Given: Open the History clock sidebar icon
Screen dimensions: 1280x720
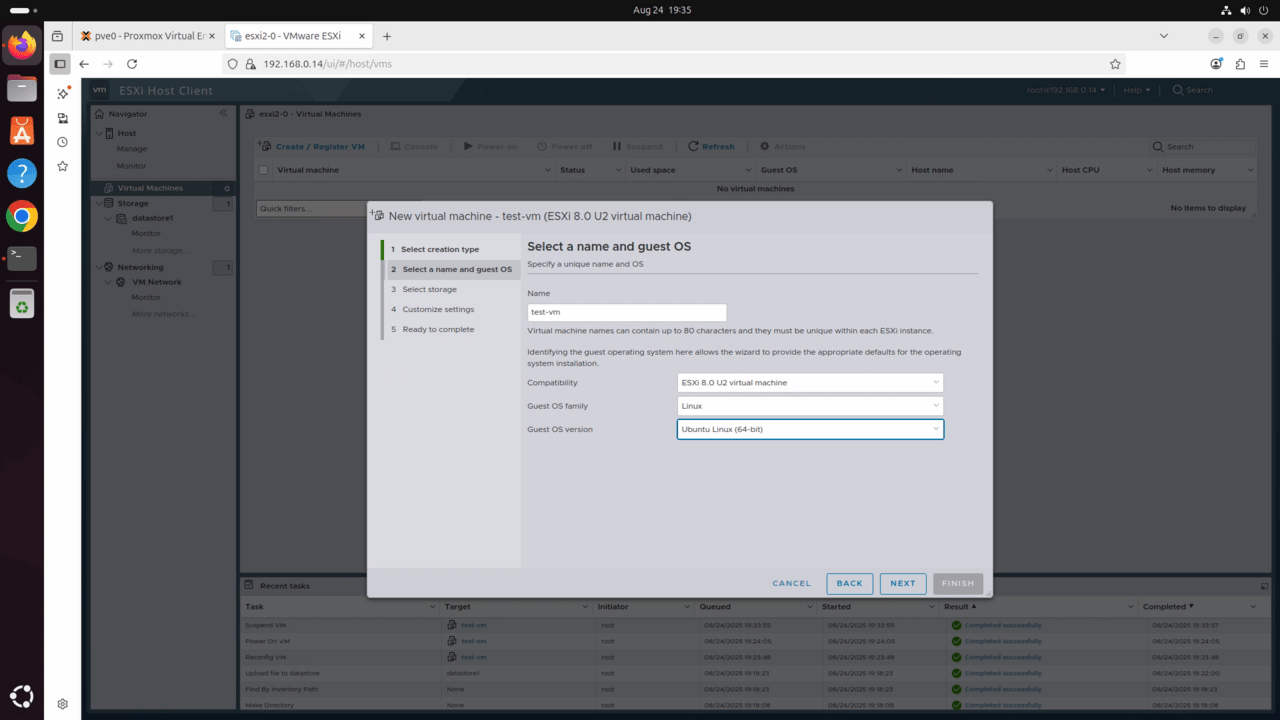Looking at the screenshot, I should tap(62, 142).
